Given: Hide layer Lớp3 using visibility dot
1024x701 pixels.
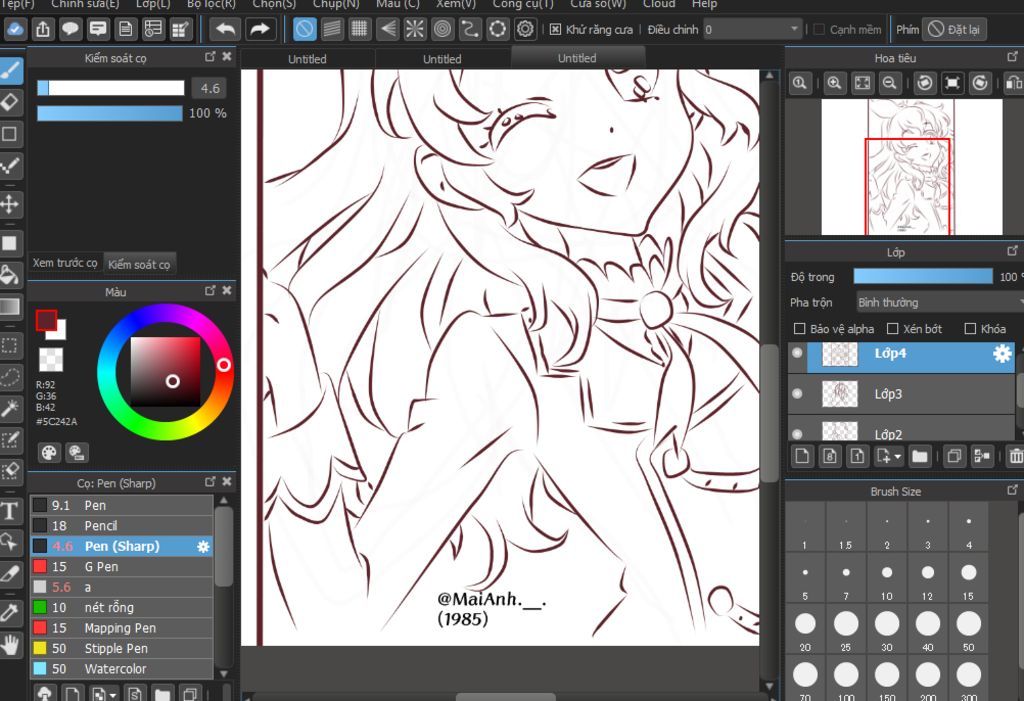Looking at the screenshot, I should point(797,394).
